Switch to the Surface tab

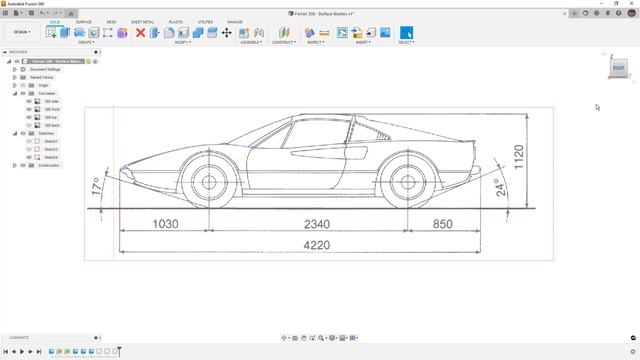[x=84, y=22]
